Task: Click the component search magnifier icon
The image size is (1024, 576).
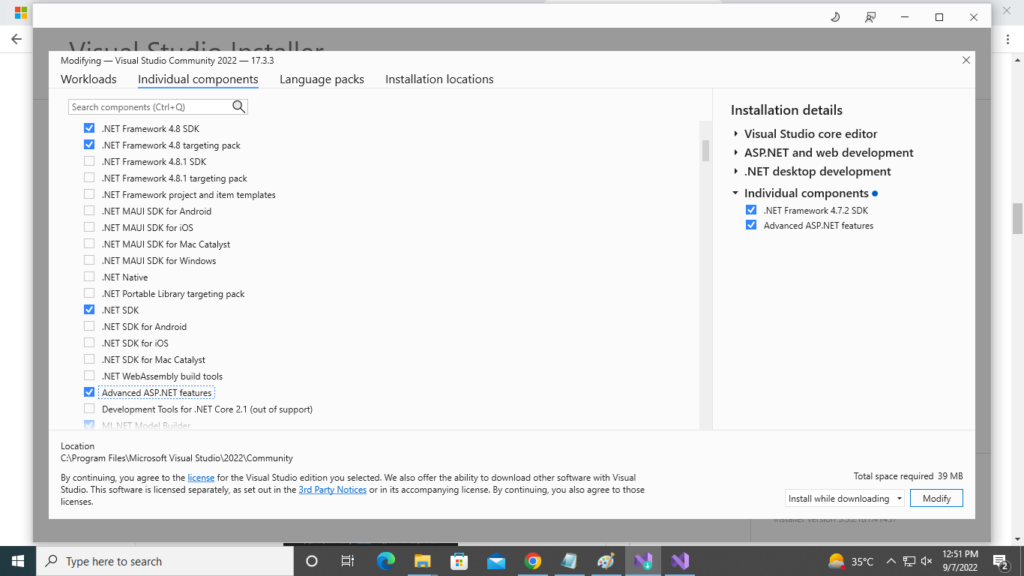Action: 239,106
